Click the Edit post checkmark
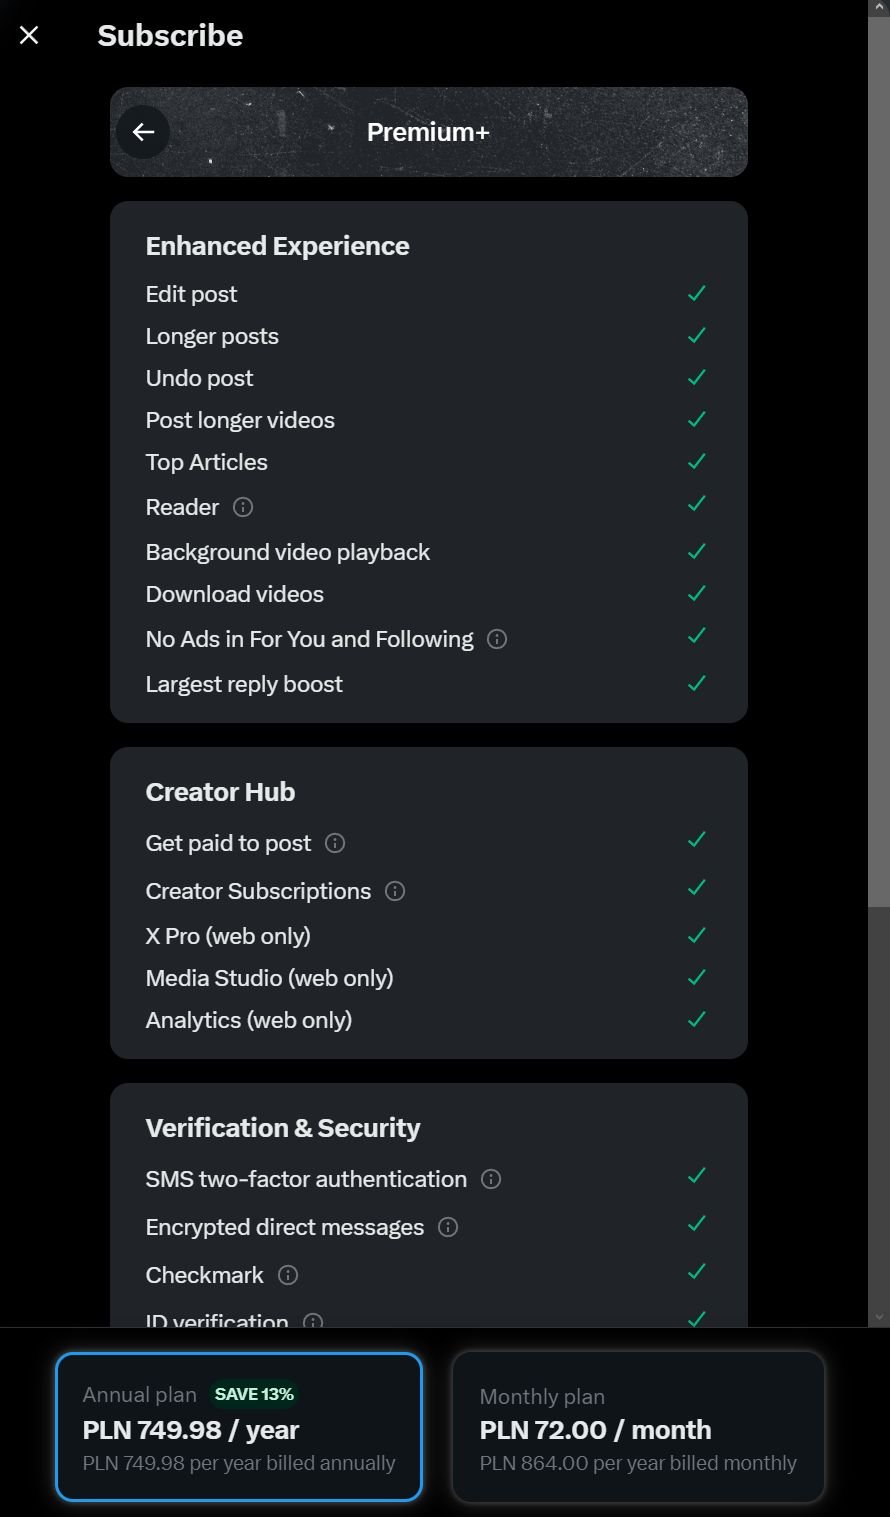The width and height of the screenshot is (890, 1517). coord(697,293)
